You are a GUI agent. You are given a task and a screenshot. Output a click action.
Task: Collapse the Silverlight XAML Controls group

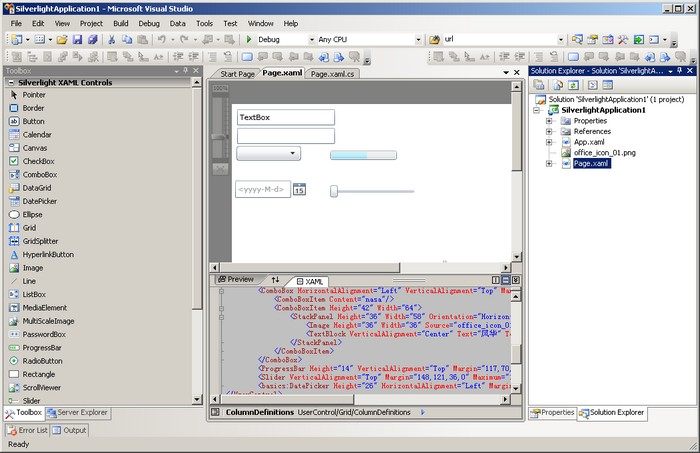click(x=11, y=83)
